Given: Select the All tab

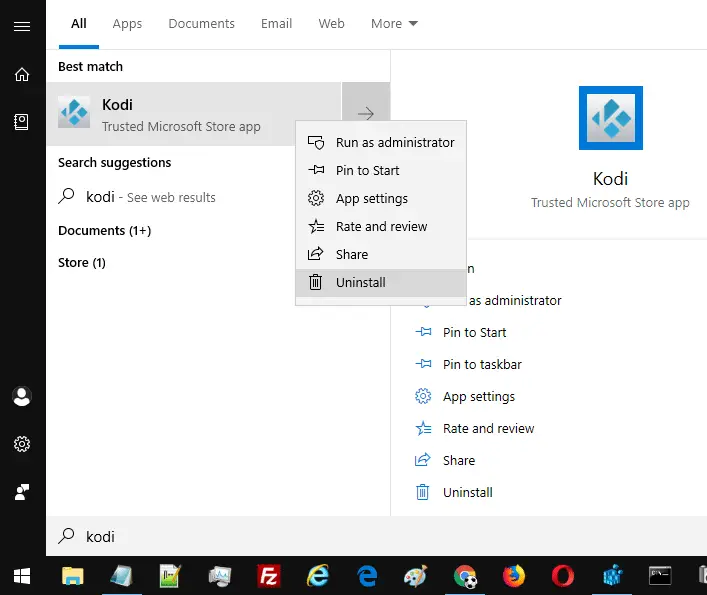Looking at the screenshot, I should (78, 23).
